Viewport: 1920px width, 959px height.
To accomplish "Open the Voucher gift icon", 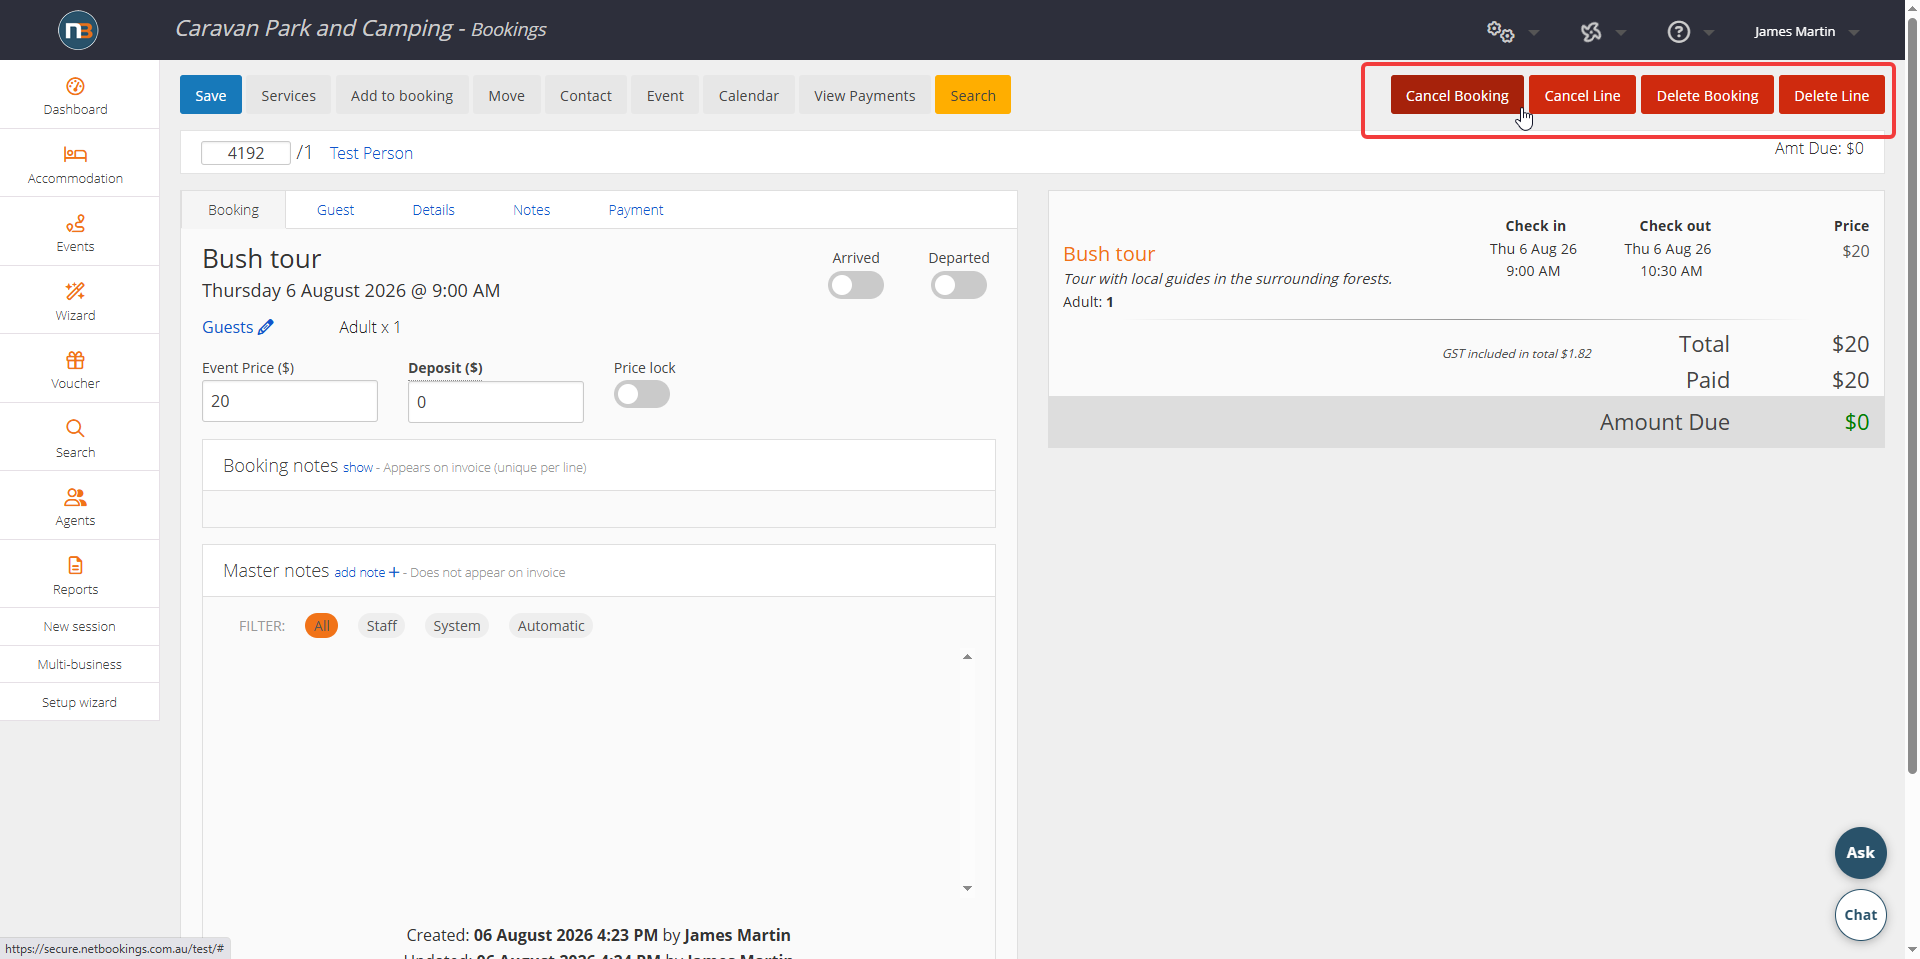I will 75,360.
